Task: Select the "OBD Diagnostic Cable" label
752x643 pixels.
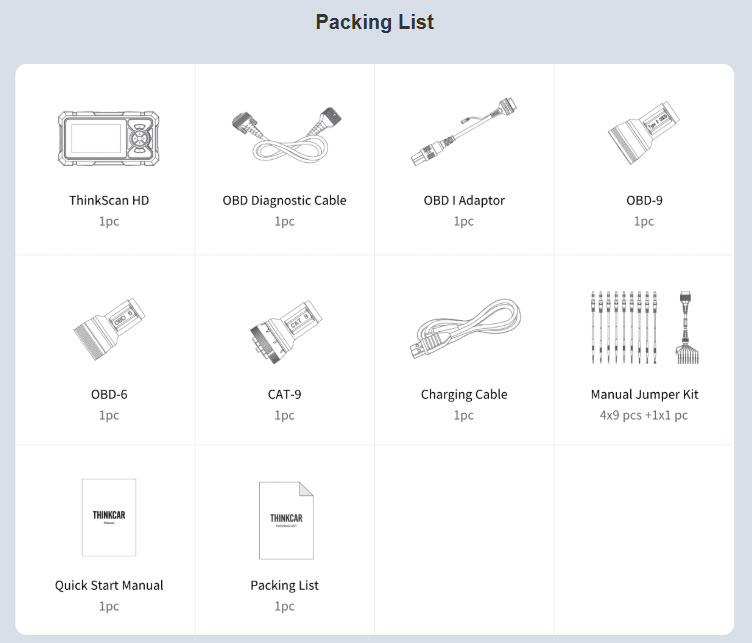Action: coord(284,200)
